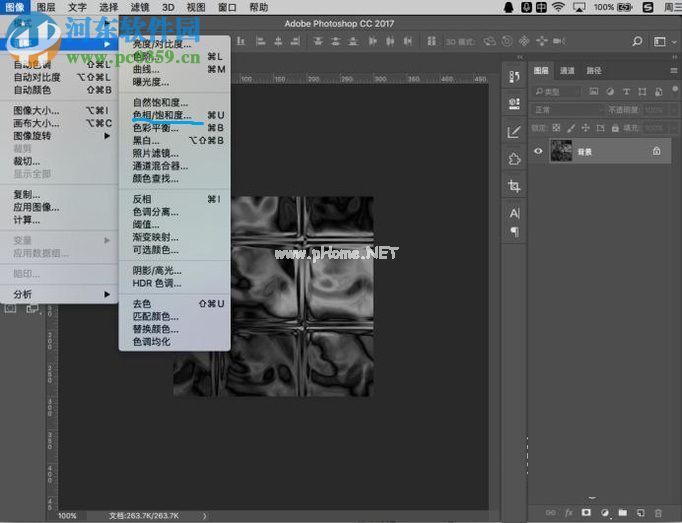Viewport: 682px width, 523px height.
Task: Click the 背景 layer thumbnail
Action: [x=561, y=151]
